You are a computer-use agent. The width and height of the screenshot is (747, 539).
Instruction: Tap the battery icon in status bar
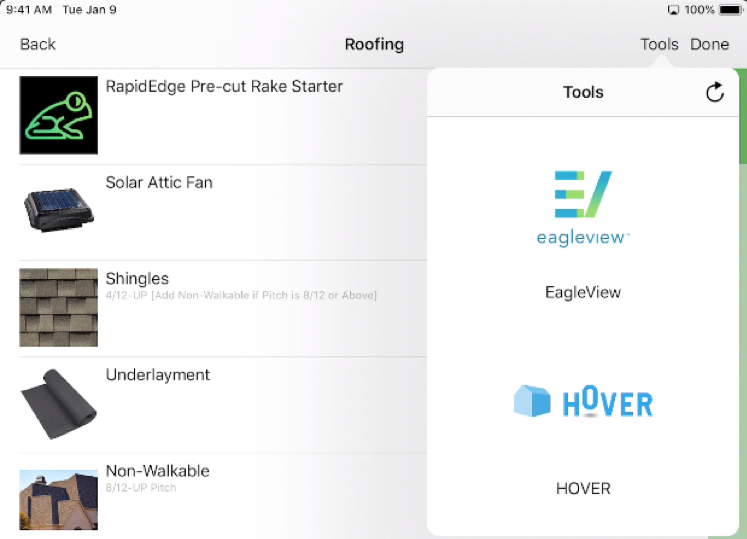coord(731,10)
